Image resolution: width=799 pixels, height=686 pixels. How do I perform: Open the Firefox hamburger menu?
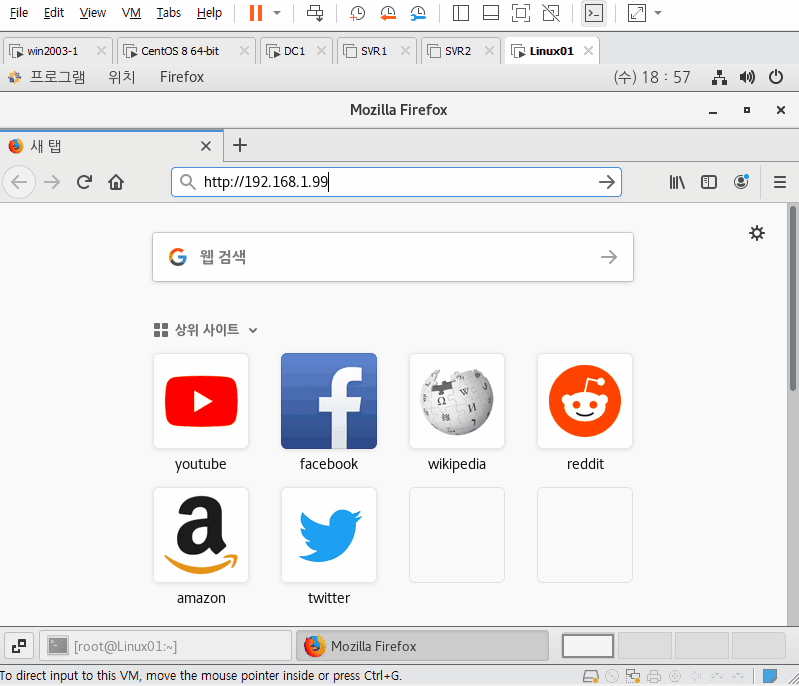pyautogui.click(x=780, y=182)
